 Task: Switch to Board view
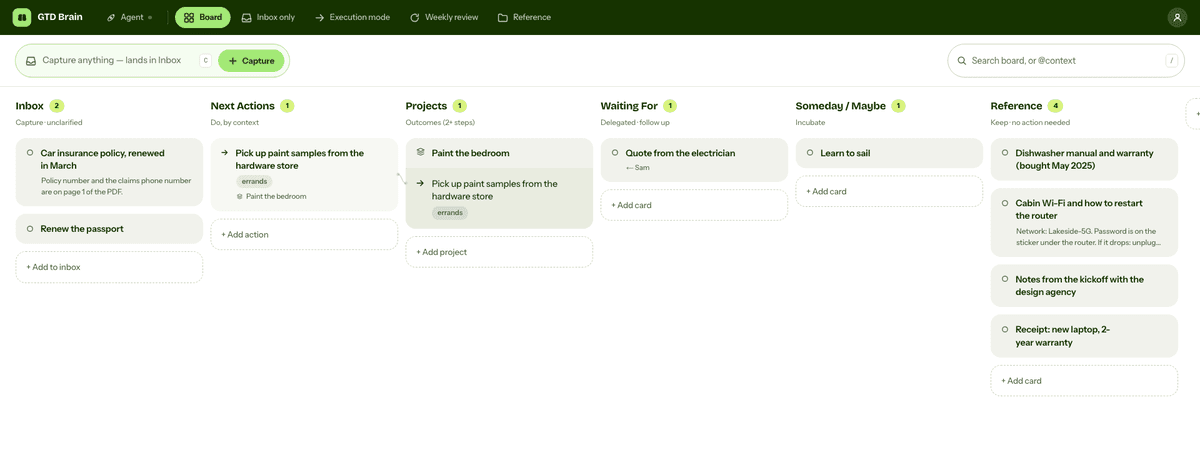pos(202,17)
